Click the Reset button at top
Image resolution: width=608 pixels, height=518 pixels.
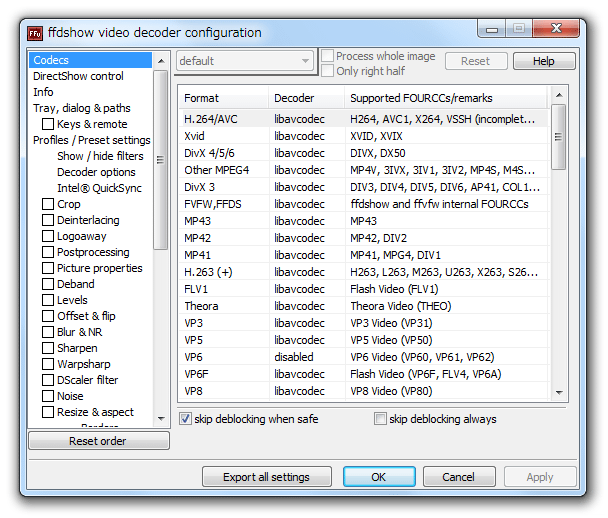coord(476,61)
